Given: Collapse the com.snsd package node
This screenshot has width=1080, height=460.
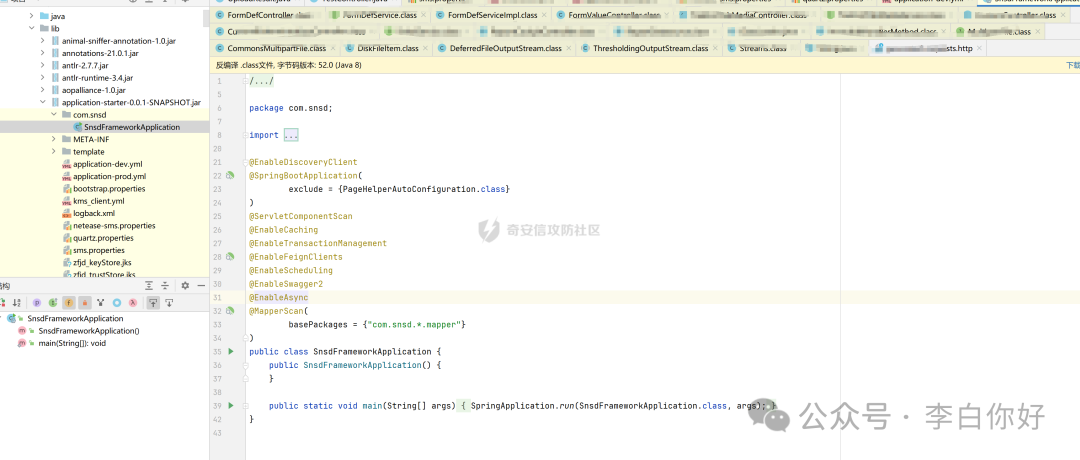Looking at the screenshot, I should tap(54, 115).
